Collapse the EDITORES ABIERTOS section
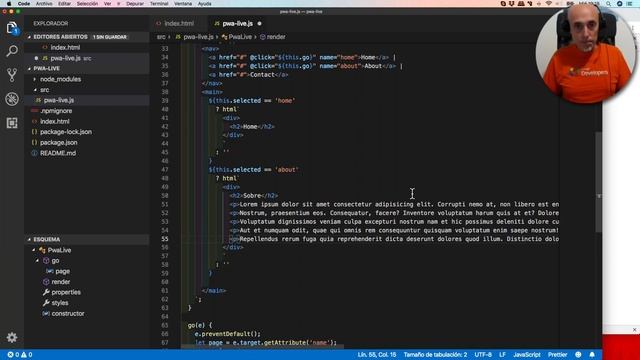The width and height of the screenshot is (640, 360). (x=29, y=37)
